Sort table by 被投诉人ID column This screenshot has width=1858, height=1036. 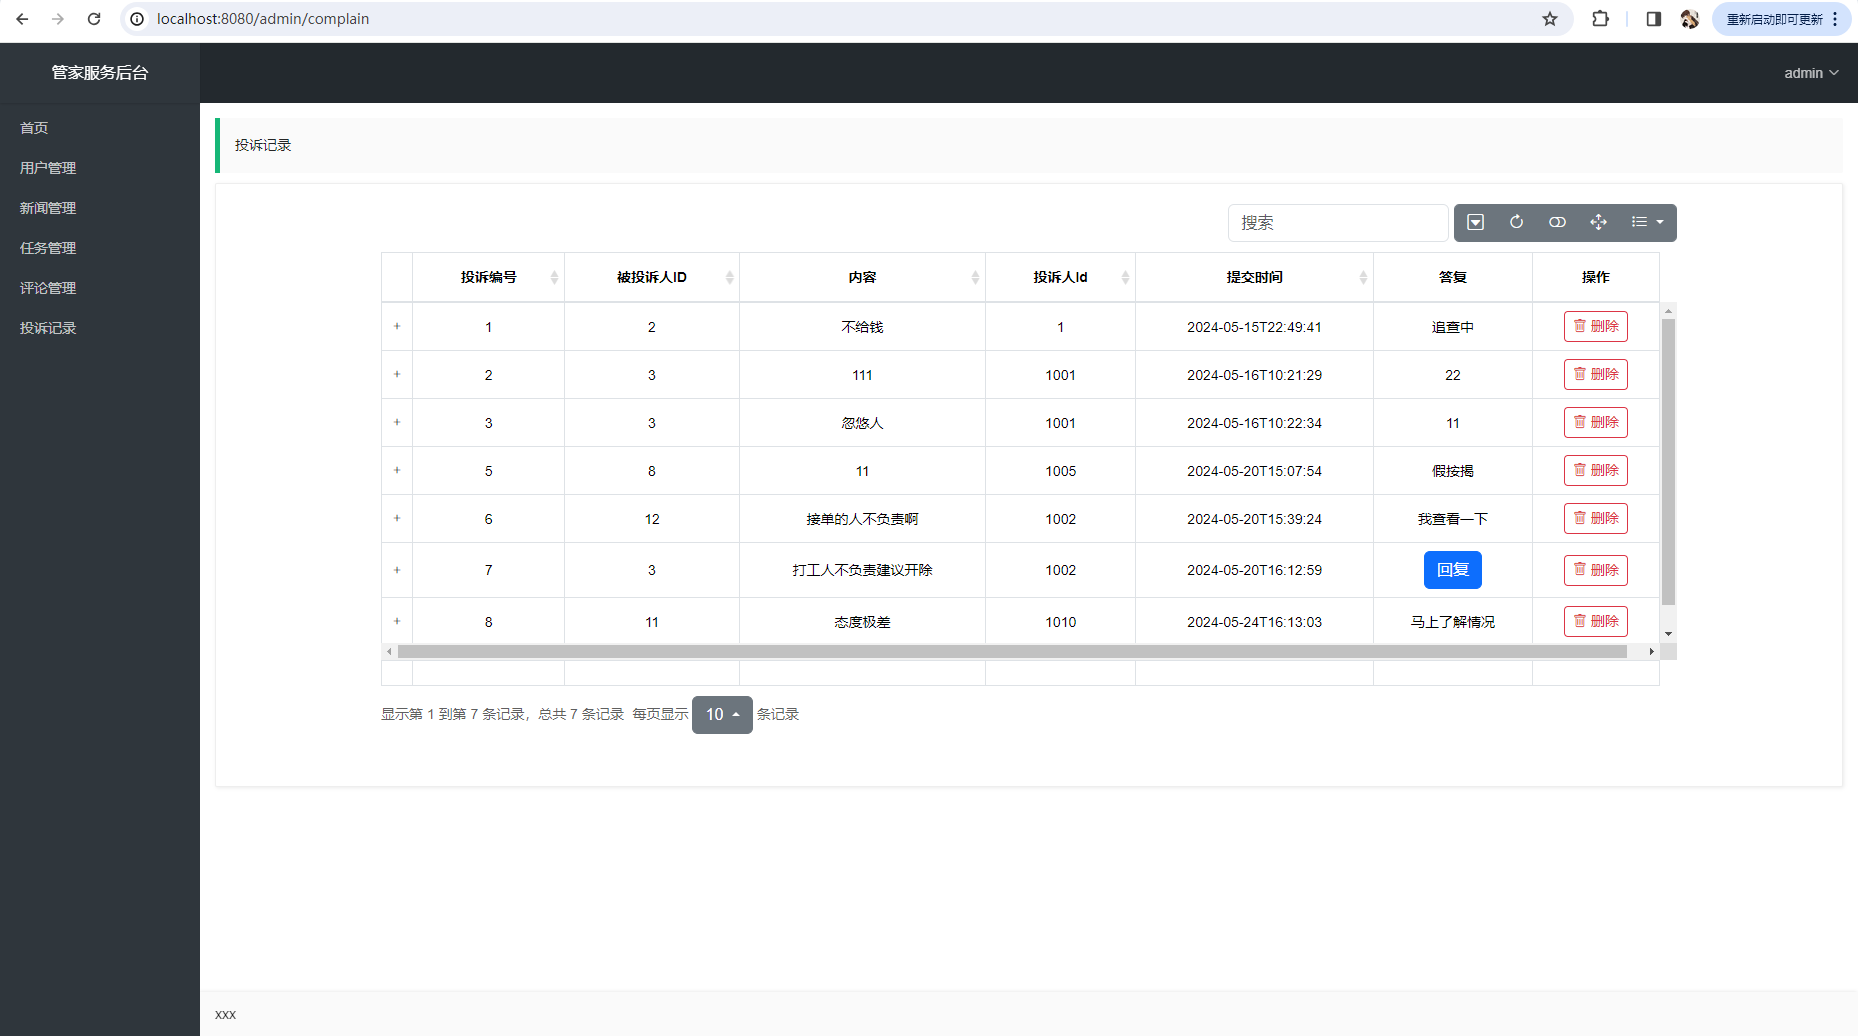pos(652,277)
